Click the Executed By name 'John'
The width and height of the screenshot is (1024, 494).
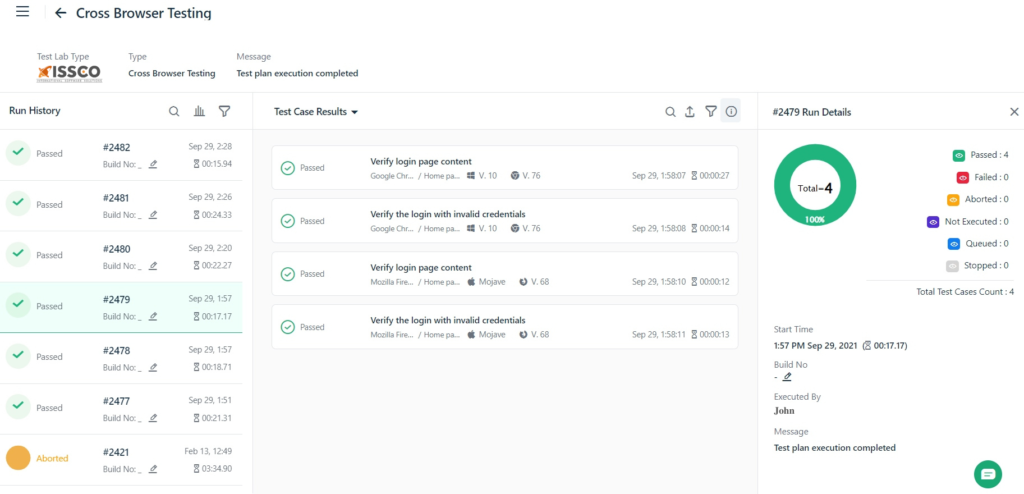coord(784,411)
